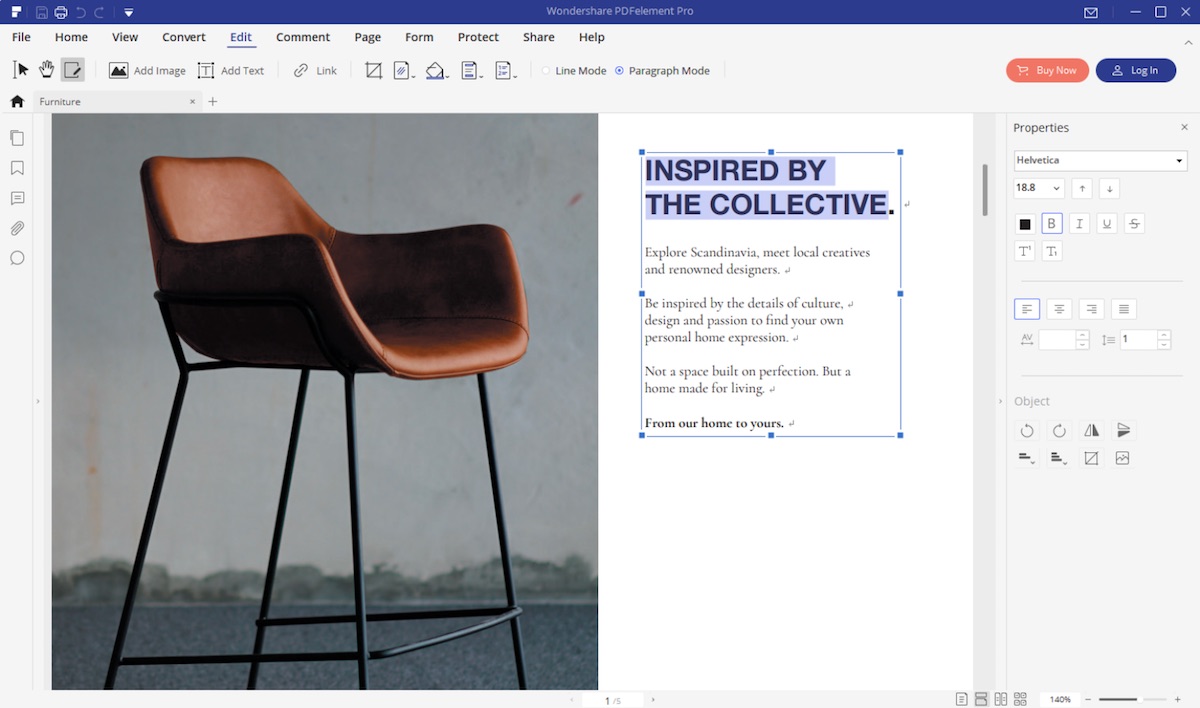Activate the Hand pan tool
The image size is (1200, 708).
click(x=47, y=70)
